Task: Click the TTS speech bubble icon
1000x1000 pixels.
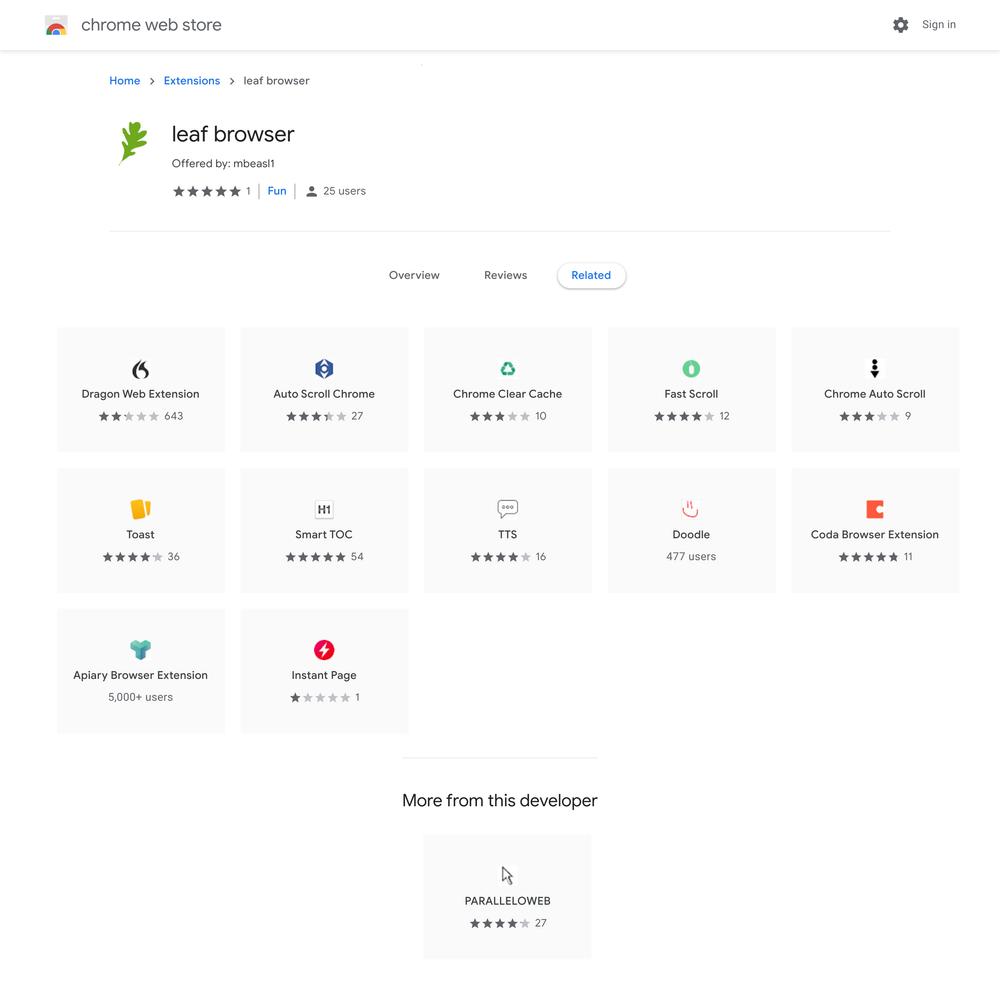Action: click(x=508, y=508)
